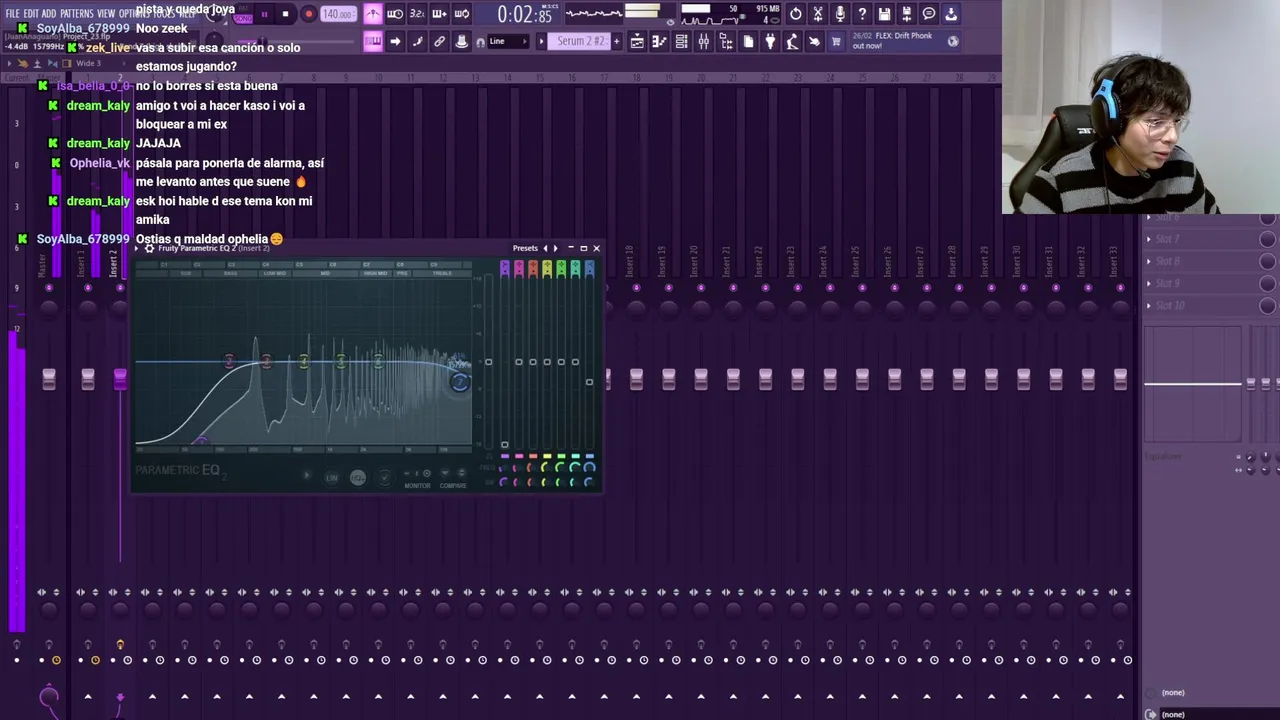Viewport: 1280px width, 720px height.
Task: Select next preset arrow in EQ window
Action: click(556, 248)
